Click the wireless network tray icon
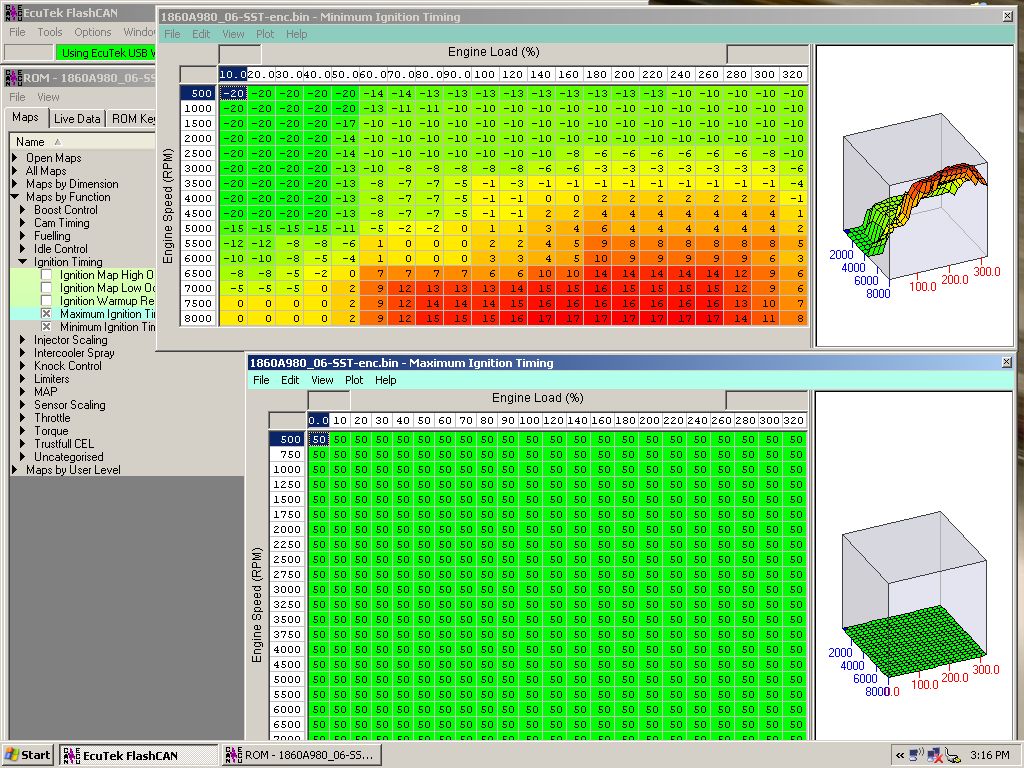This screenshot has width=1024, height=768. [x=917, y=755]
